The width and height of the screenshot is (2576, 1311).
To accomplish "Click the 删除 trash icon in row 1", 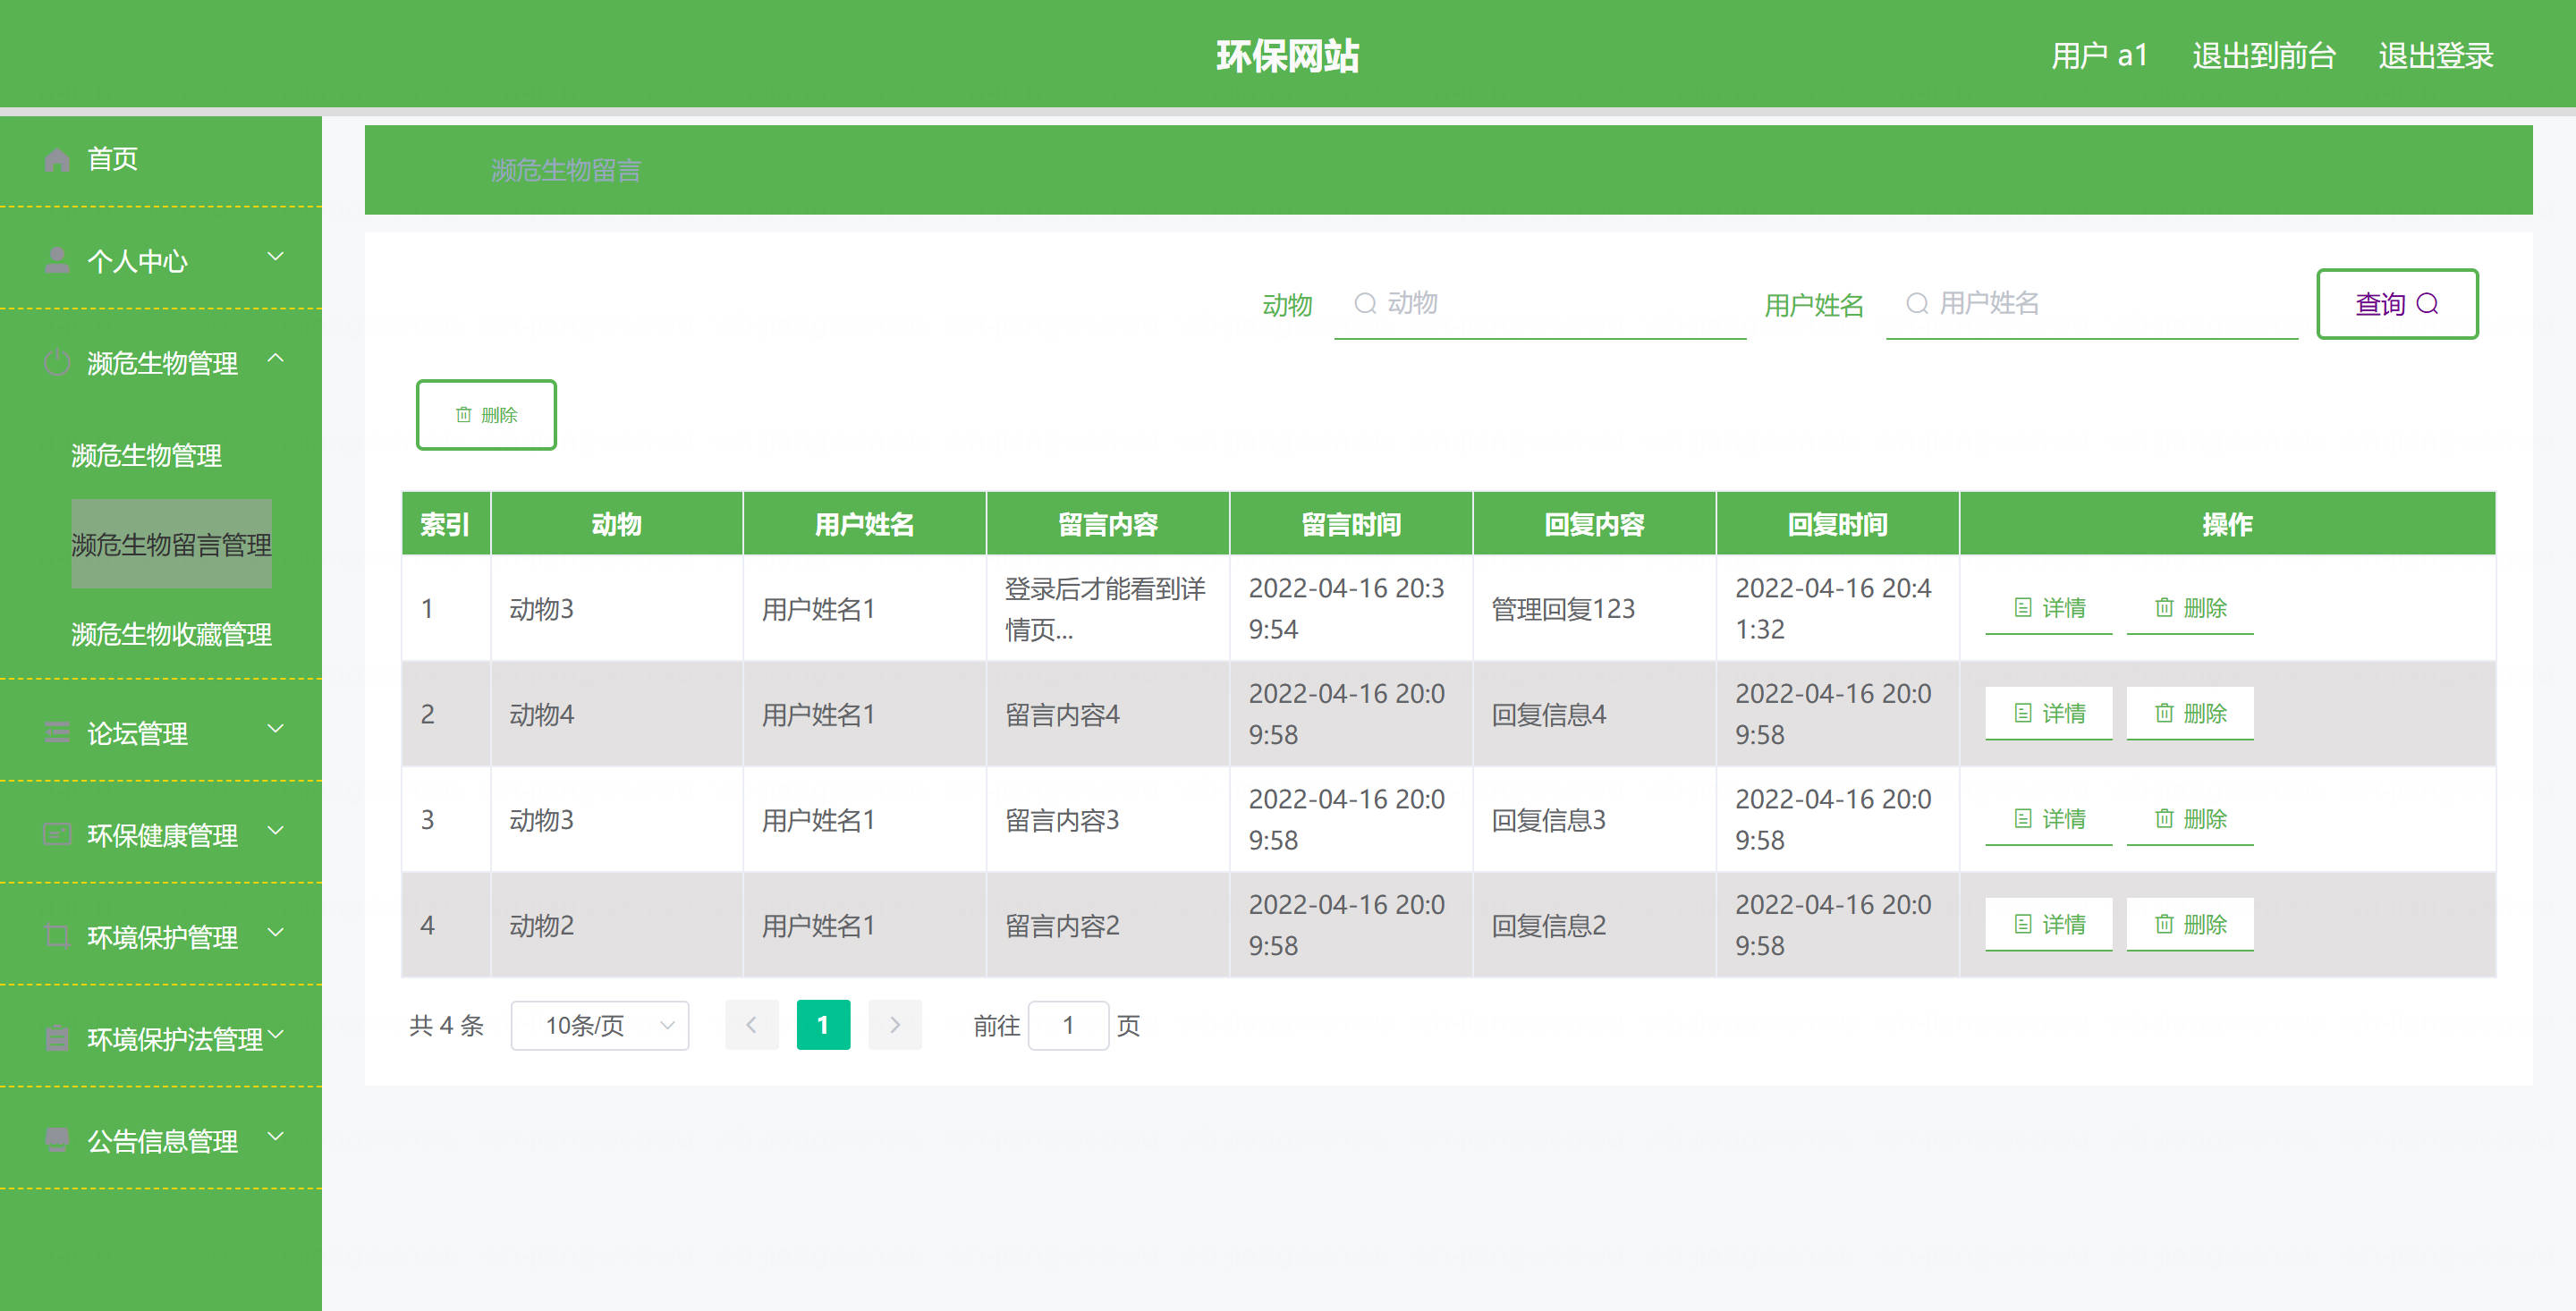I will 2164,608.
